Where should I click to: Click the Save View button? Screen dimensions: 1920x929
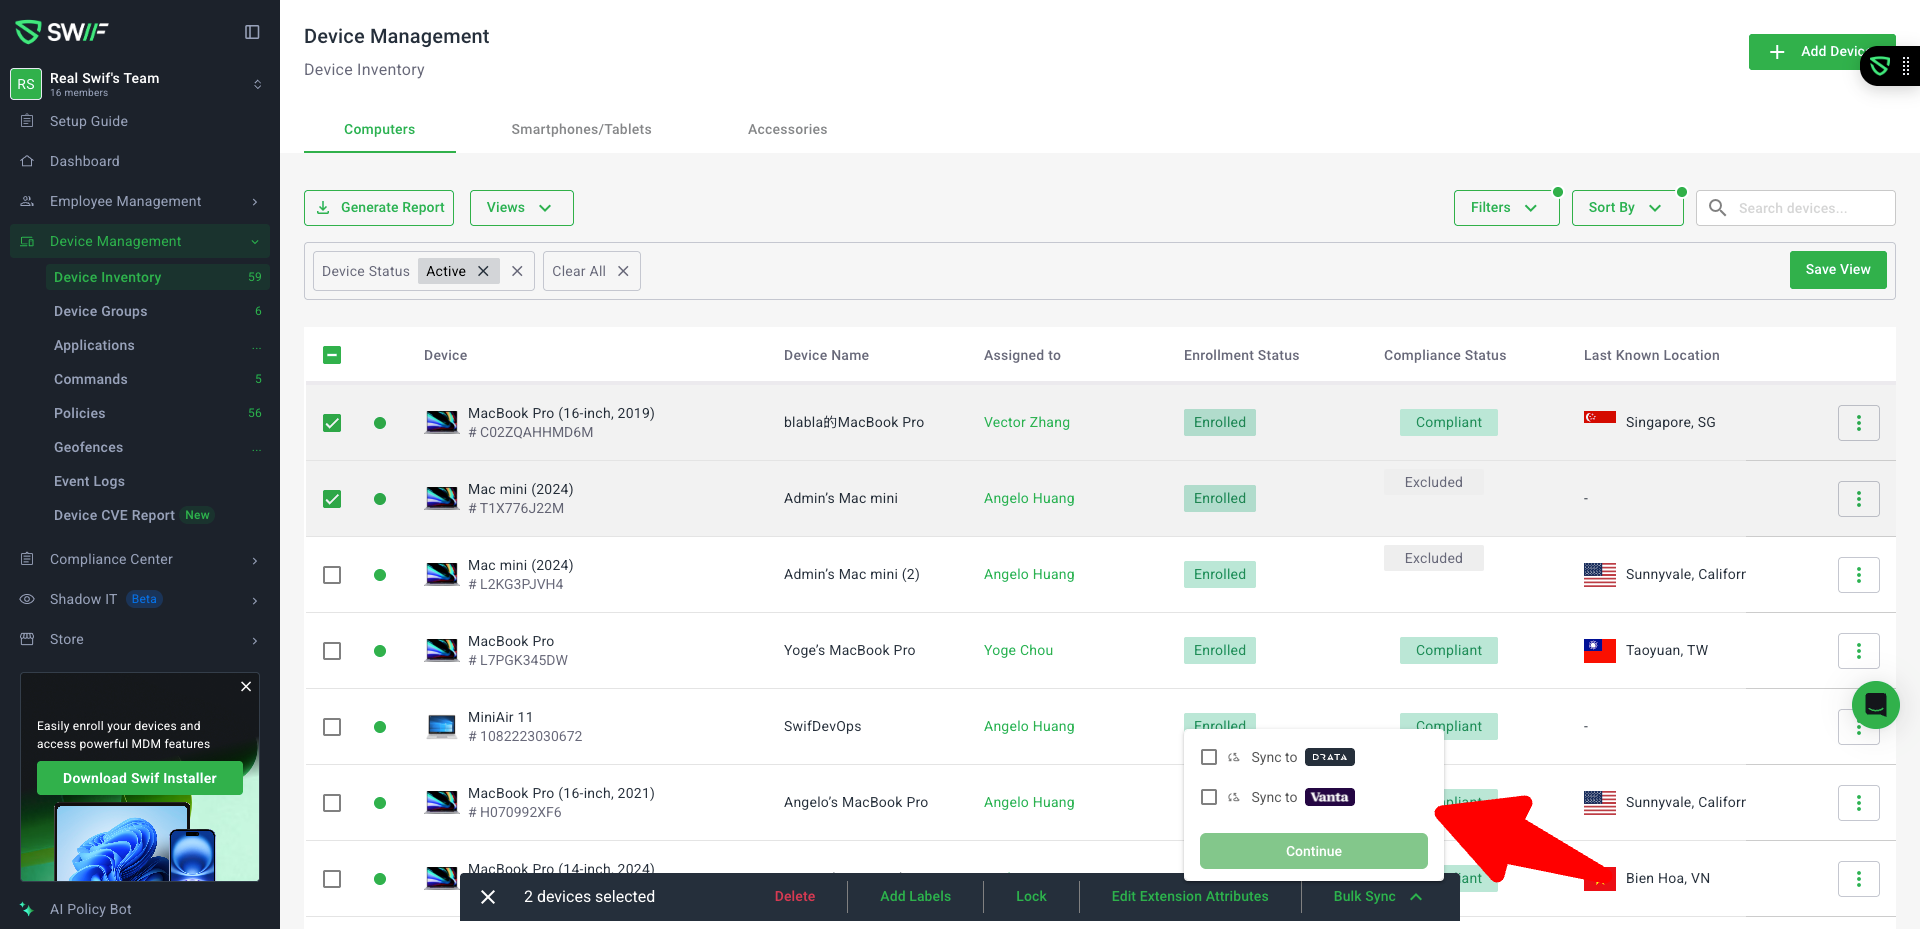1837,270
